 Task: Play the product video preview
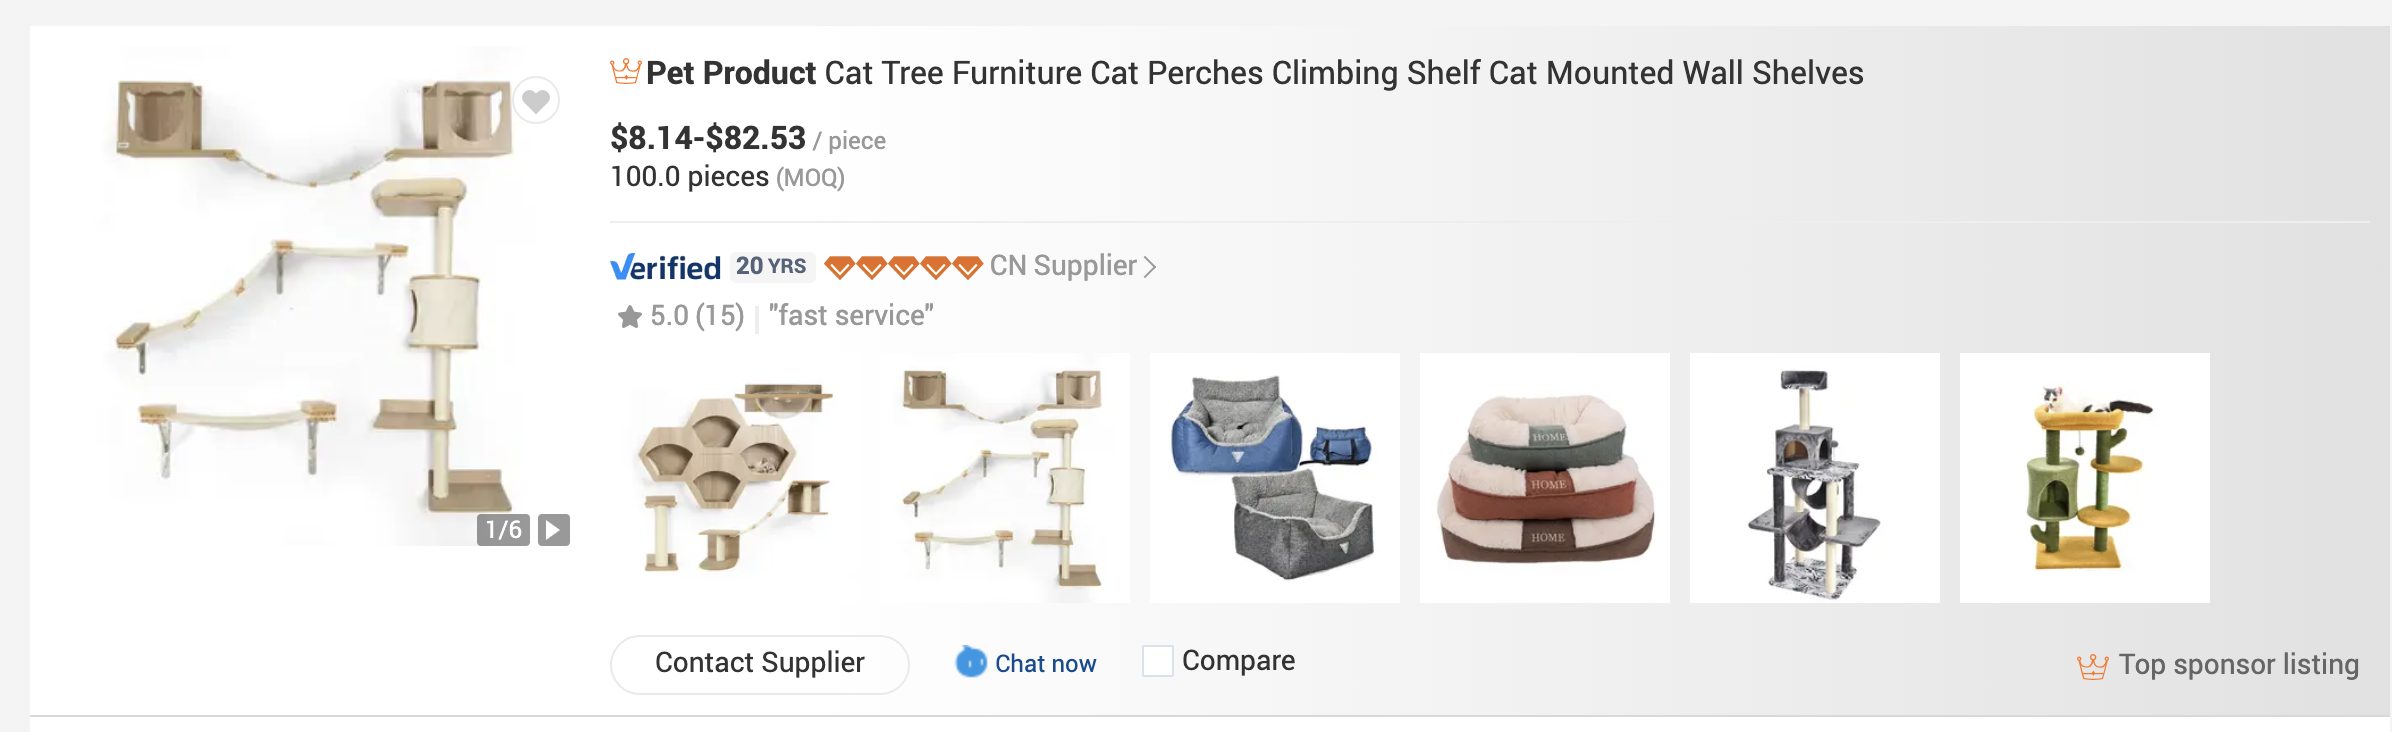coord(554,530)
